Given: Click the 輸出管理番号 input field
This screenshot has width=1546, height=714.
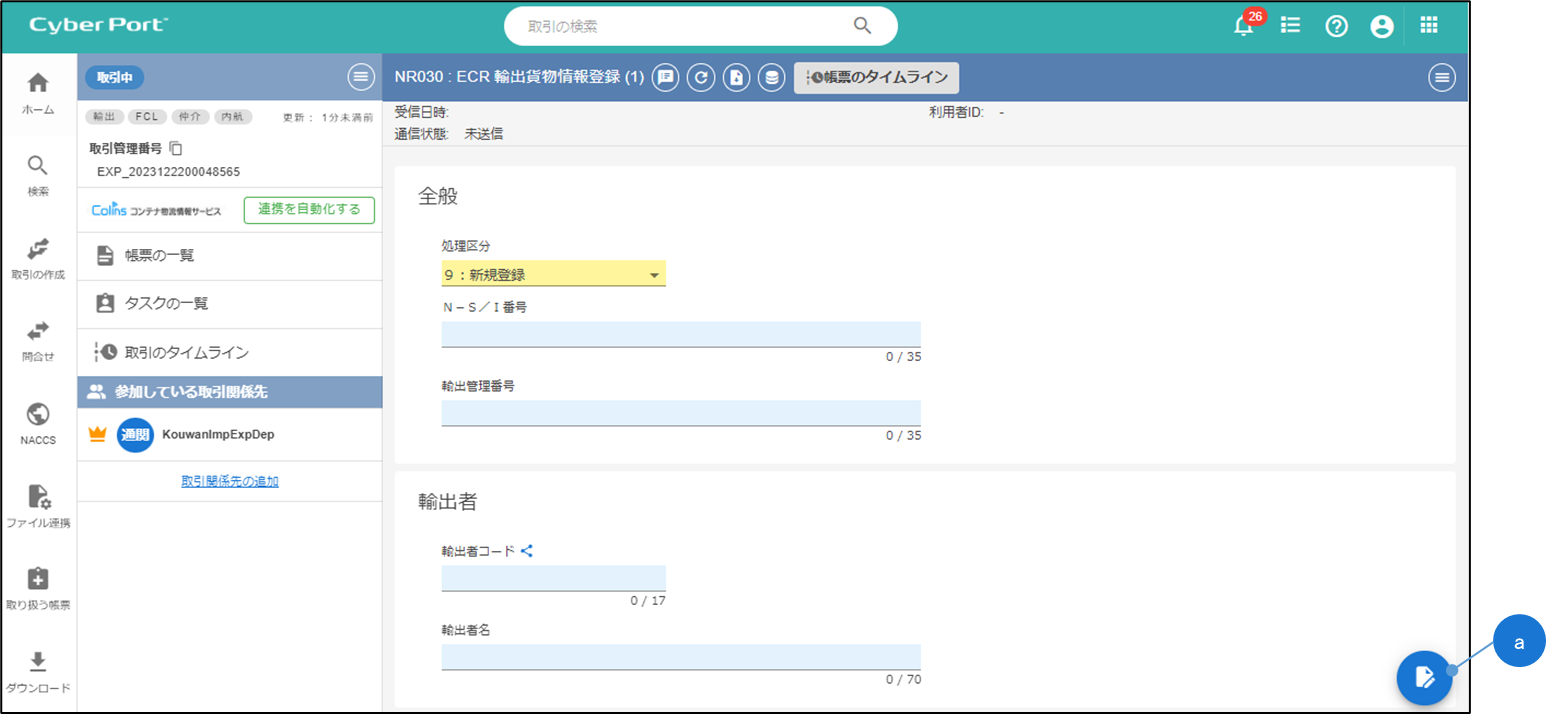Looking at the screenshot, I should (x=680, y=413).
